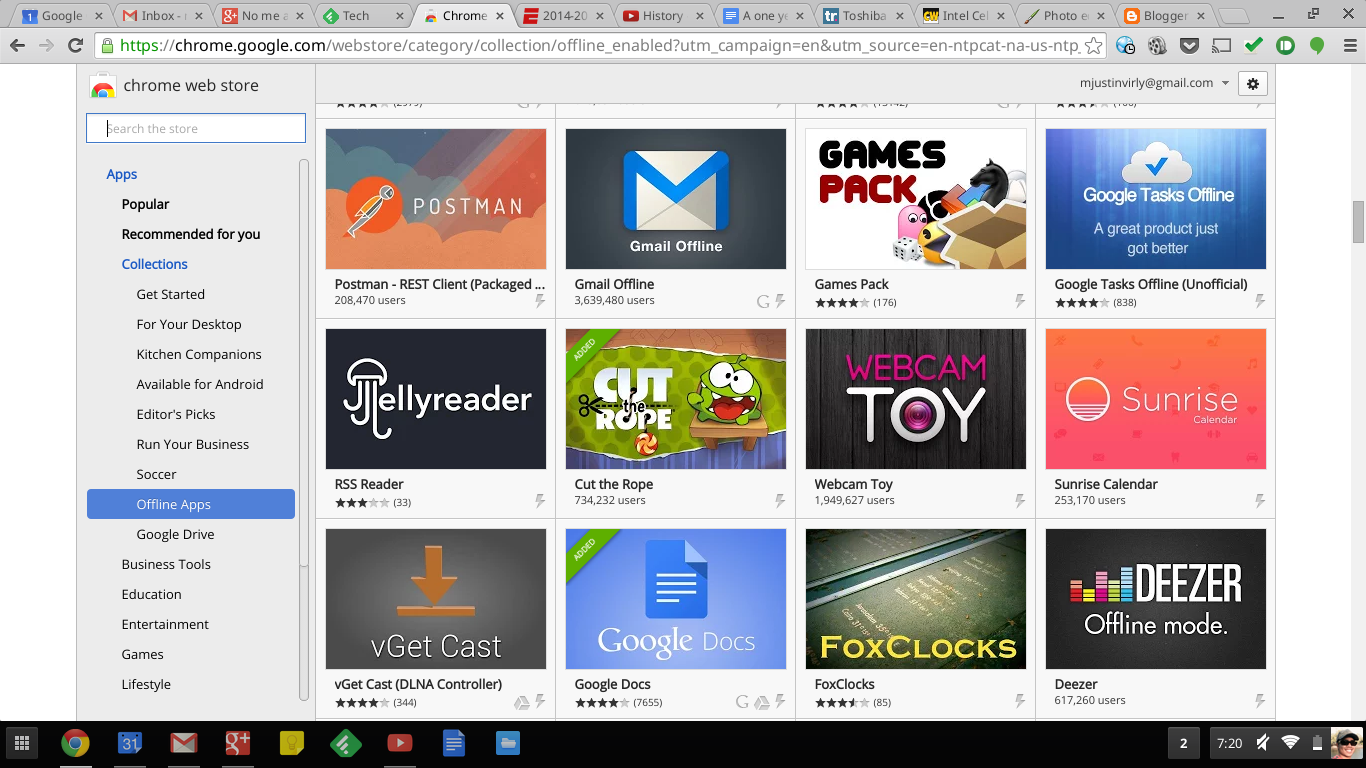Select the Run Your Business collection

[x=193, y=444]
